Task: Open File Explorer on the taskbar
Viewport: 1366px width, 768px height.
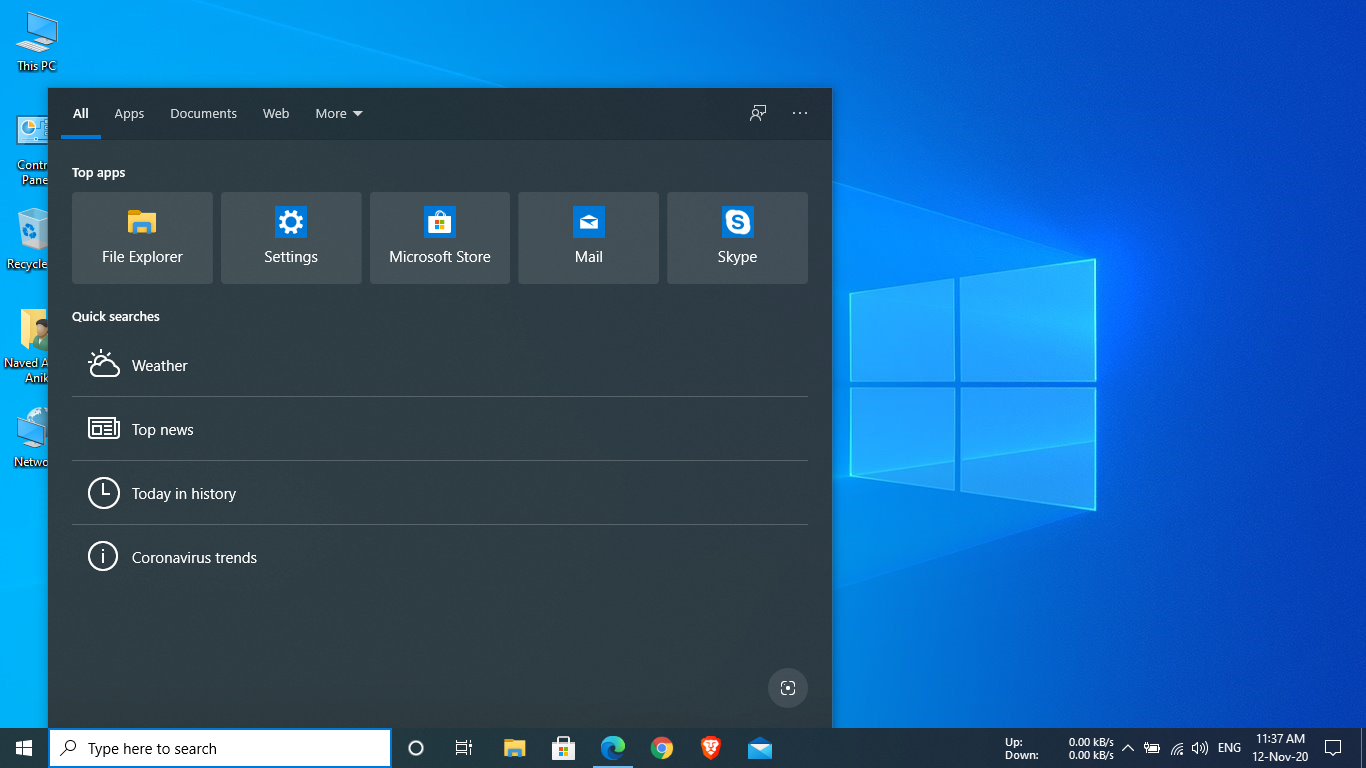Action: [514, 748]
